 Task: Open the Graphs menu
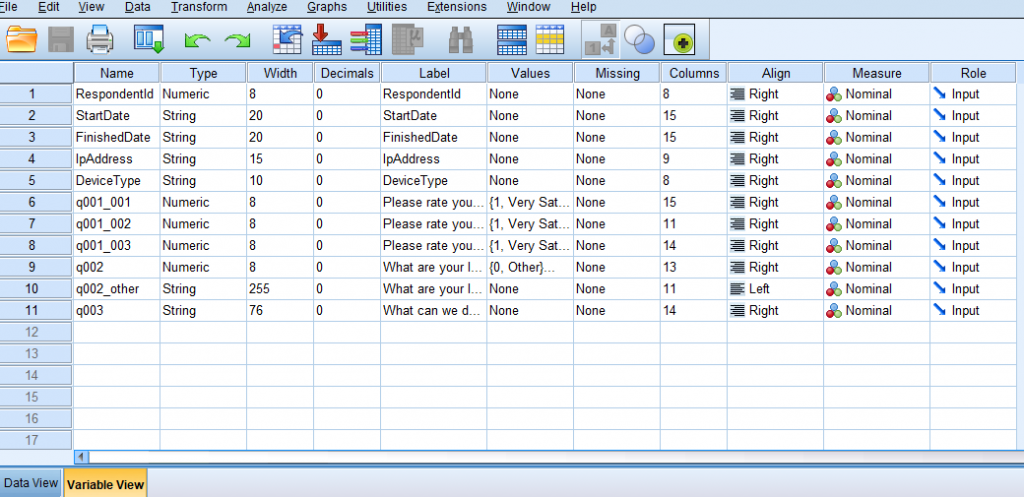tap(327, 7)
